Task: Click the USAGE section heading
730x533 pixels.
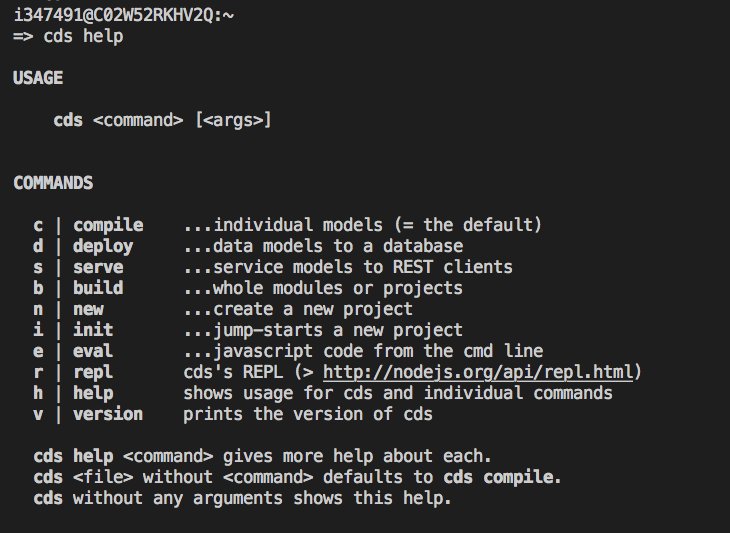Action: [38, 78]
